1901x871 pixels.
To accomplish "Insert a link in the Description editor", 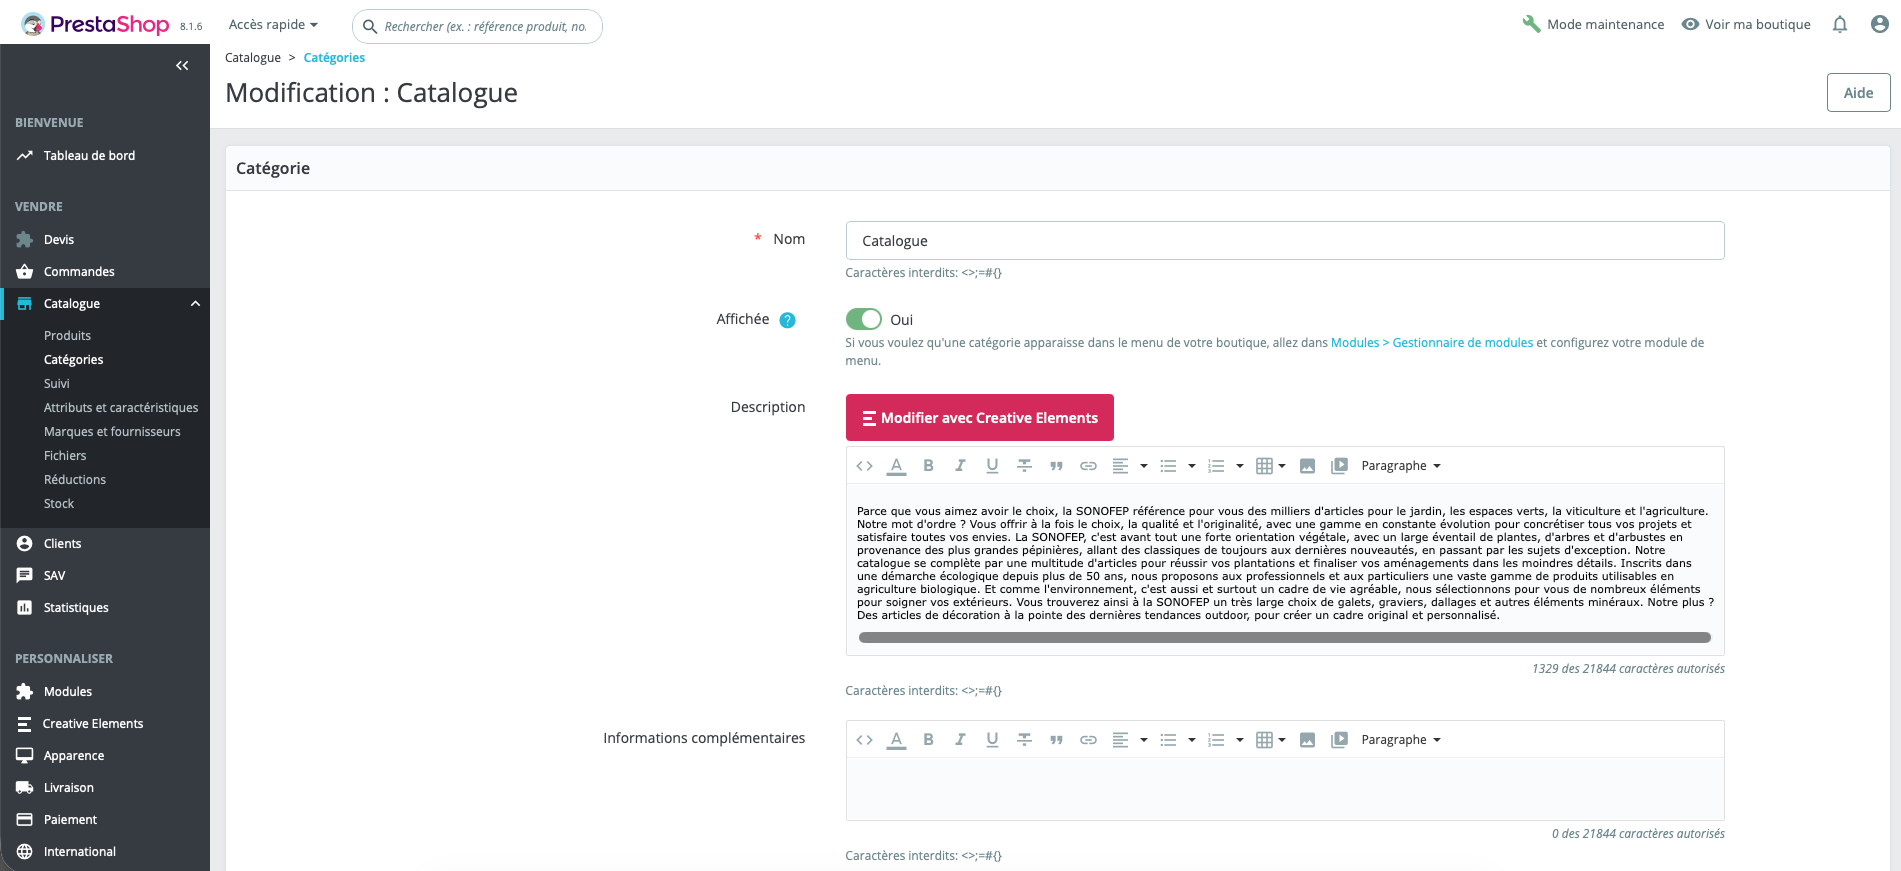I will tap(1088, 466).
